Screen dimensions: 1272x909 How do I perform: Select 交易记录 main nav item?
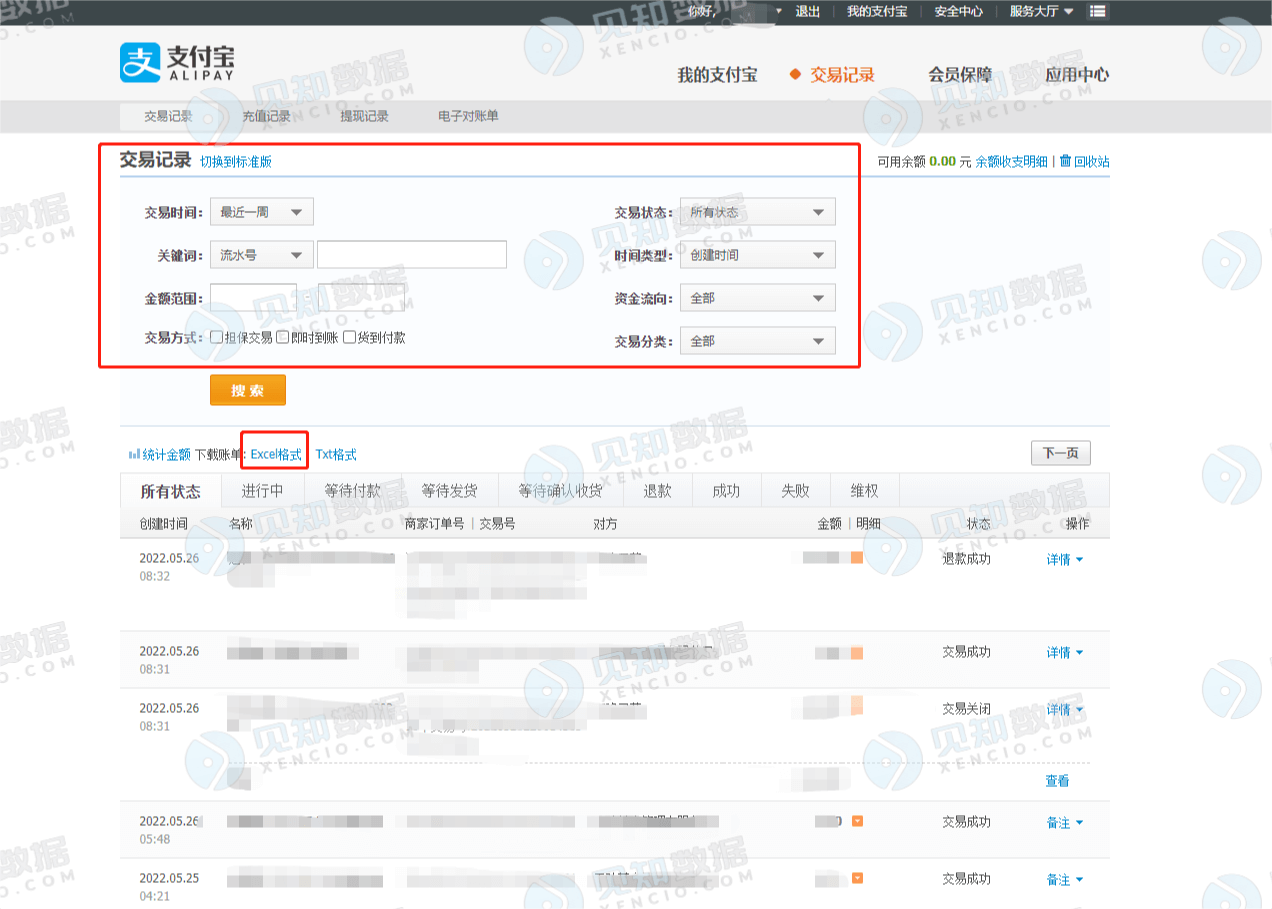(842, 75)
